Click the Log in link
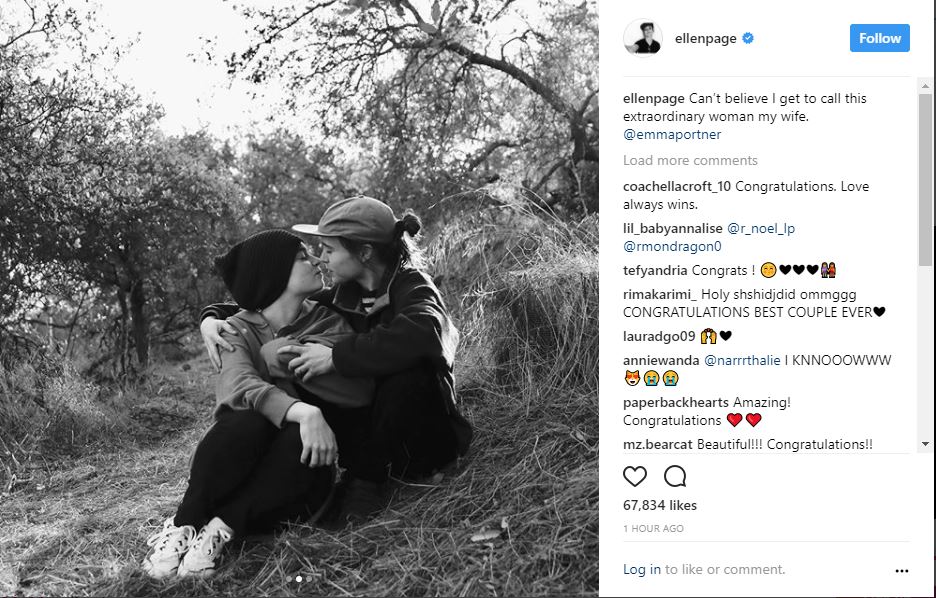Image resolution: width=936 pixels, height=598 pixels. point(642,569)
